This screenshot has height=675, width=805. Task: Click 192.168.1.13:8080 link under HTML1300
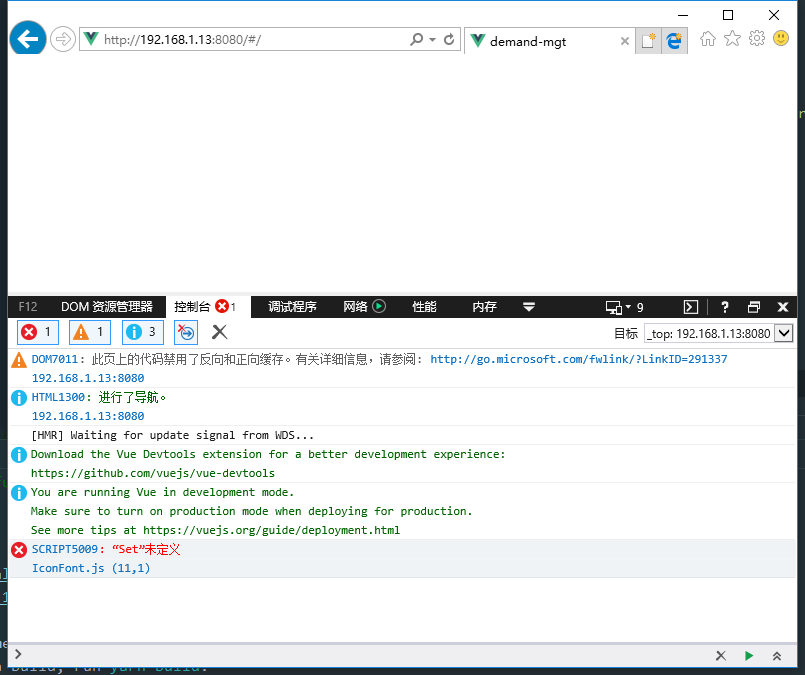coord(88,416)
